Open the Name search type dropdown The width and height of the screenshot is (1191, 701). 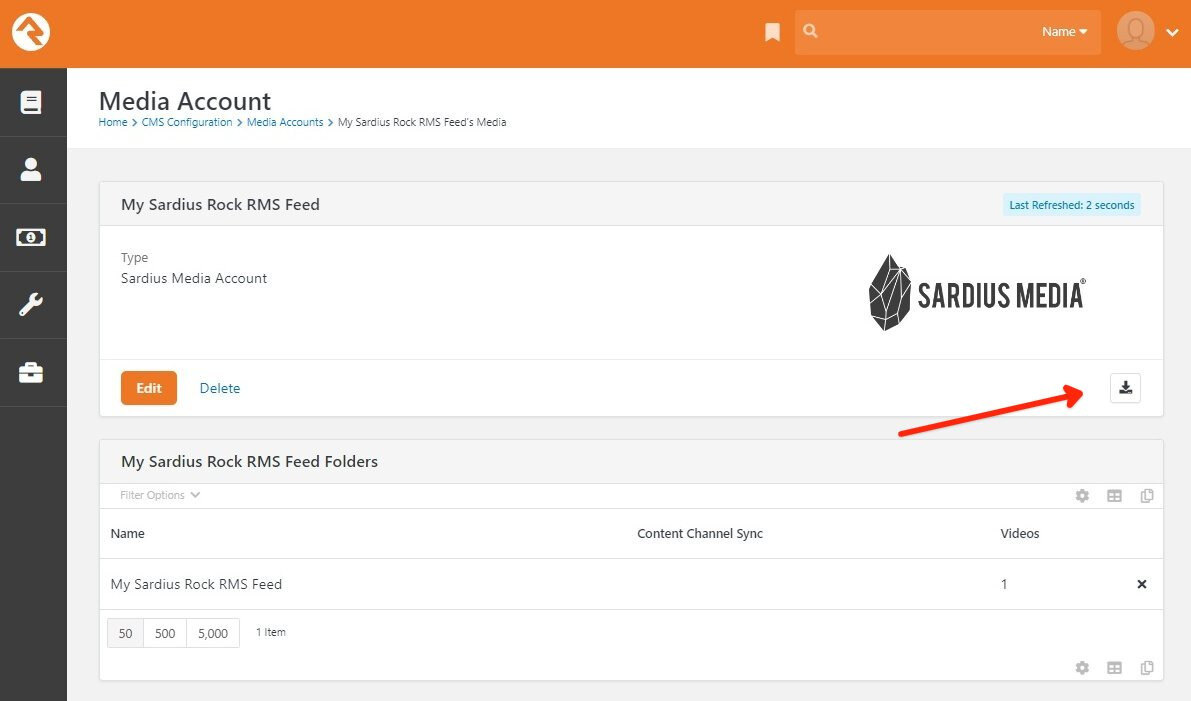point(1064,32)
